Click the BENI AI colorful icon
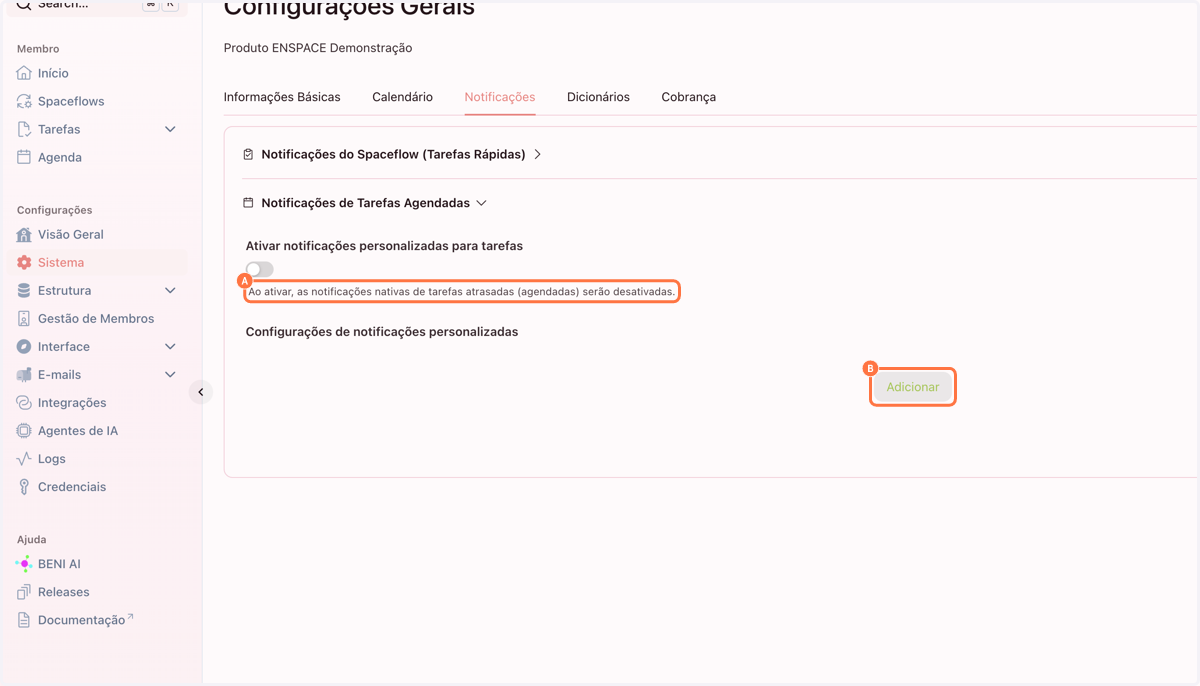This screenshot has height=686, width=1200. [x=25, y=564]
